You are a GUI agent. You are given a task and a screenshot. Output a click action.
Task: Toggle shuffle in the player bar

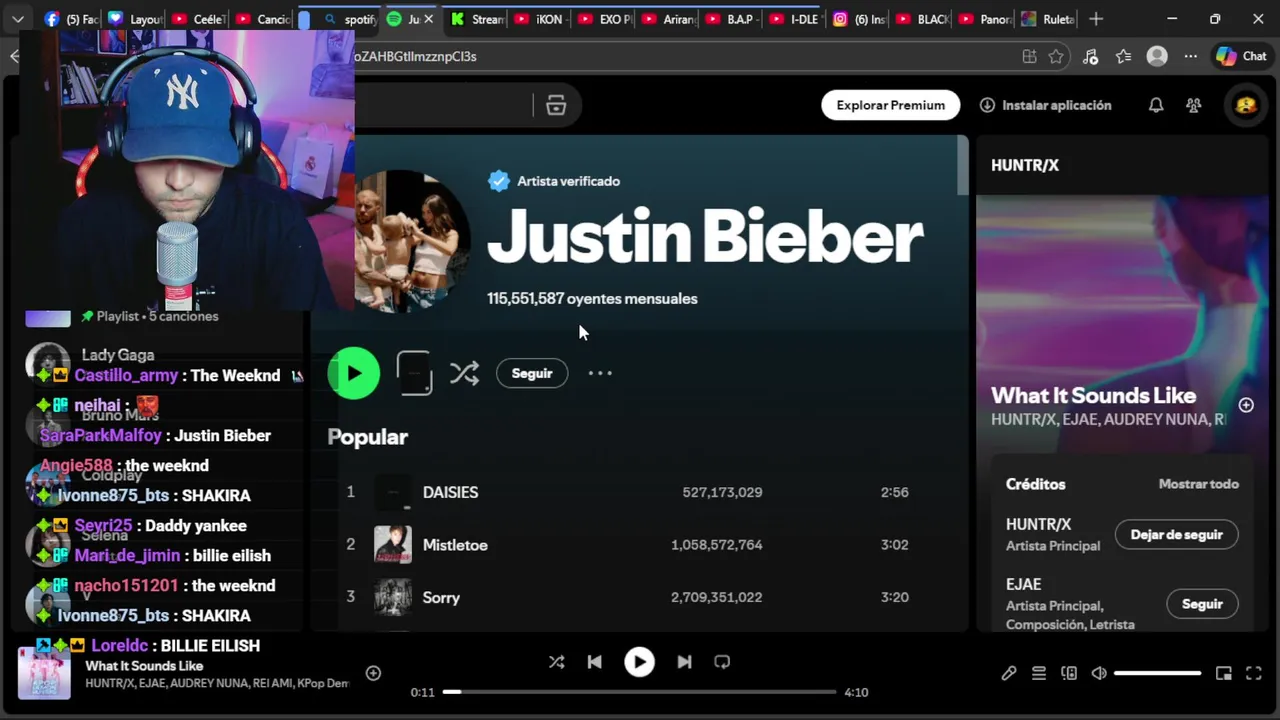pyautogui.click(x=557, y=662)
